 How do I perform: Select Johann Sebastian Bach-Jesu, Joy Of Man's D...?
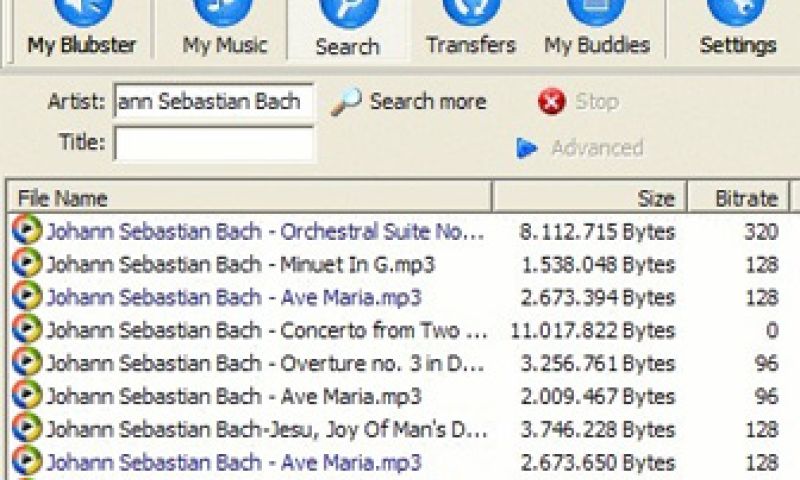(x=267, y=430)
